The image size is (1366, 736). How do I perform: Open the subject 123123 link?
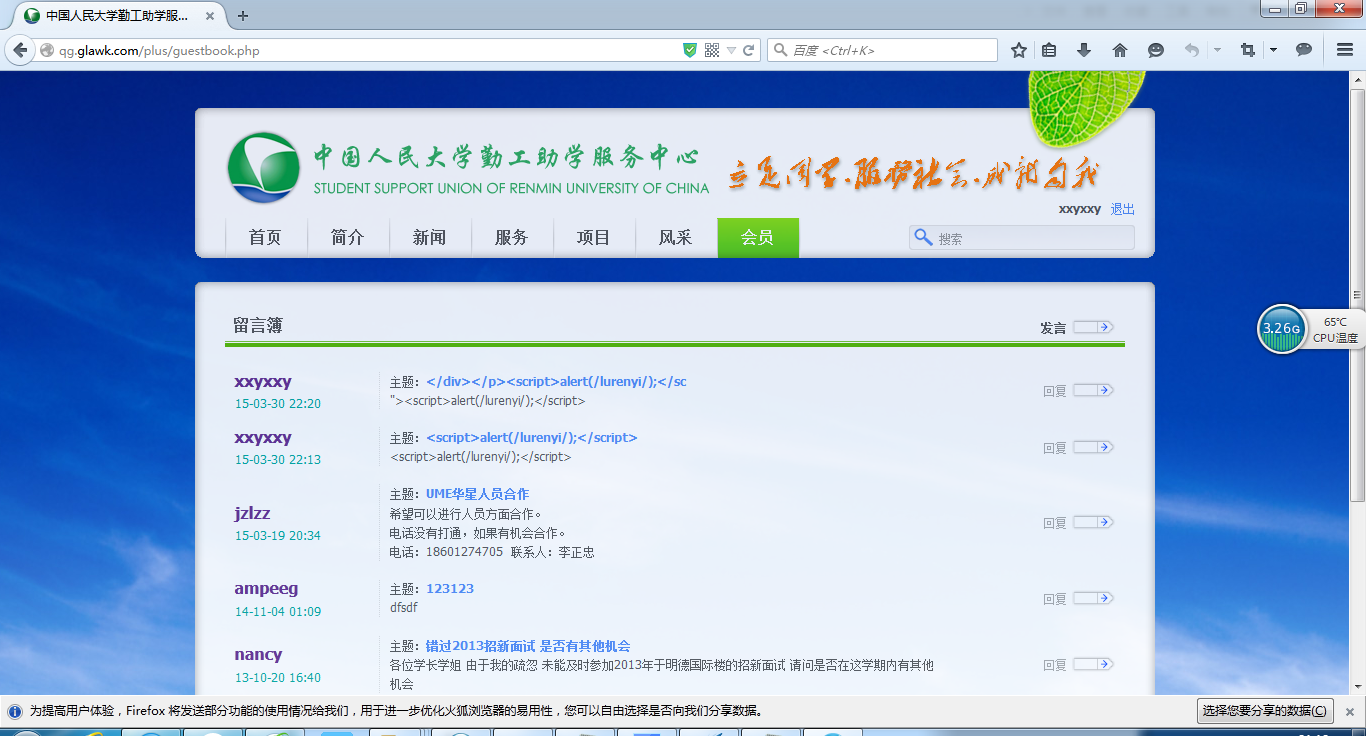[x=450, y=588]
